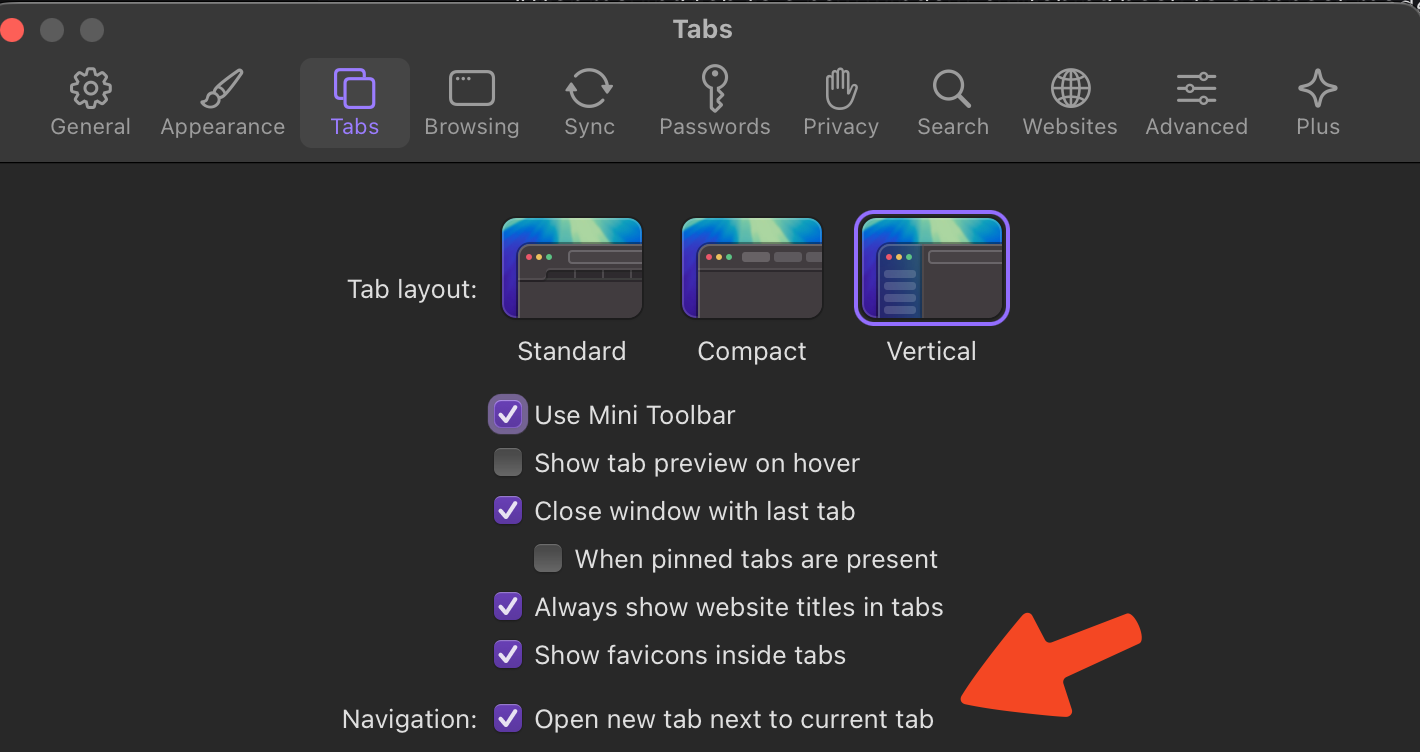The width and height of the screenshot is (1420, 752).
Task: Toggle Always show website titles in tabs
Action: click(x=508, y=607)
